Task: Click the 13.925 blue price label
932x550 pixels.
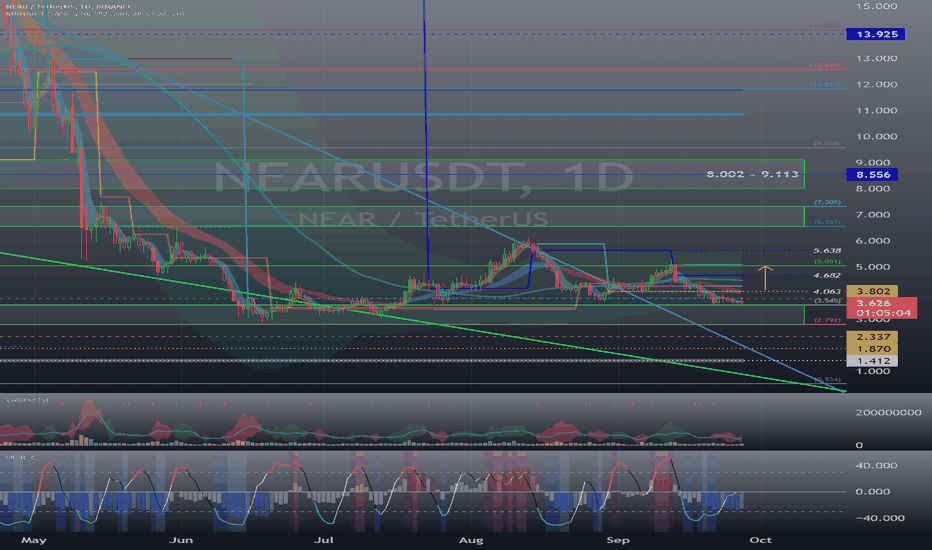Action: [x=875, y=34]
